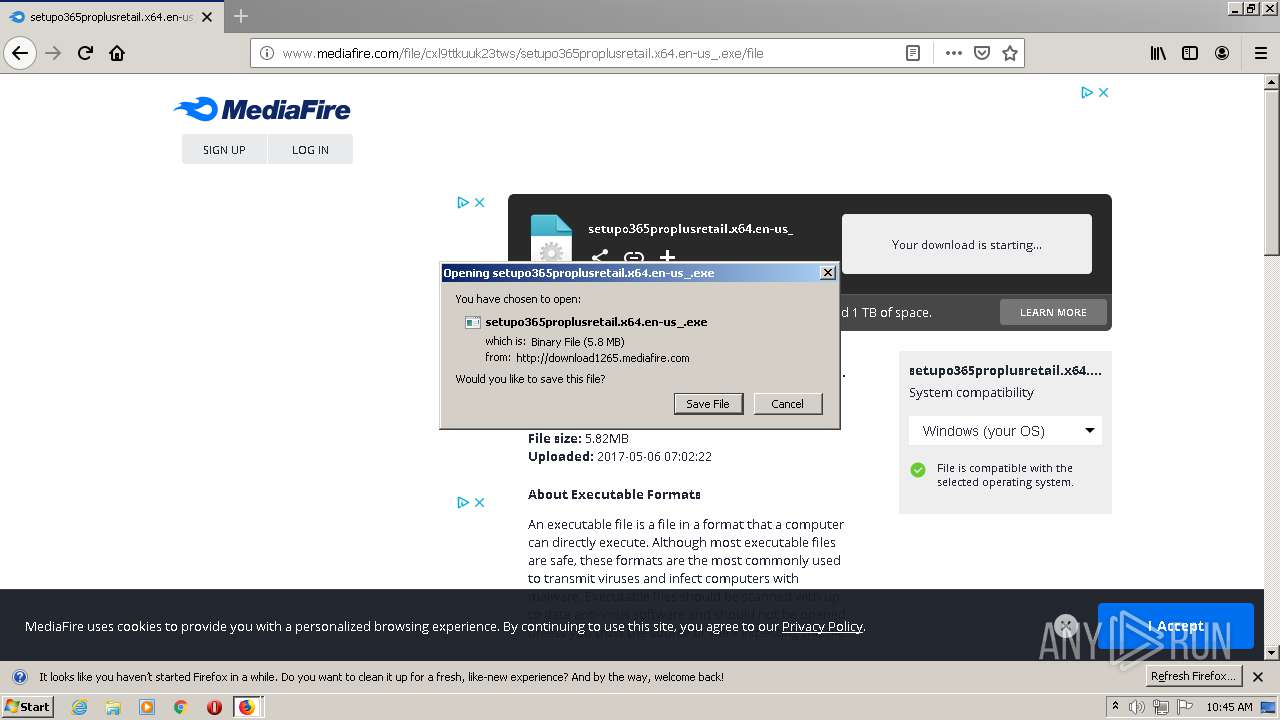Launch Chrome from the taskbar
The width and height of the screenshot is (1280, 720).
tap(181, 707)
